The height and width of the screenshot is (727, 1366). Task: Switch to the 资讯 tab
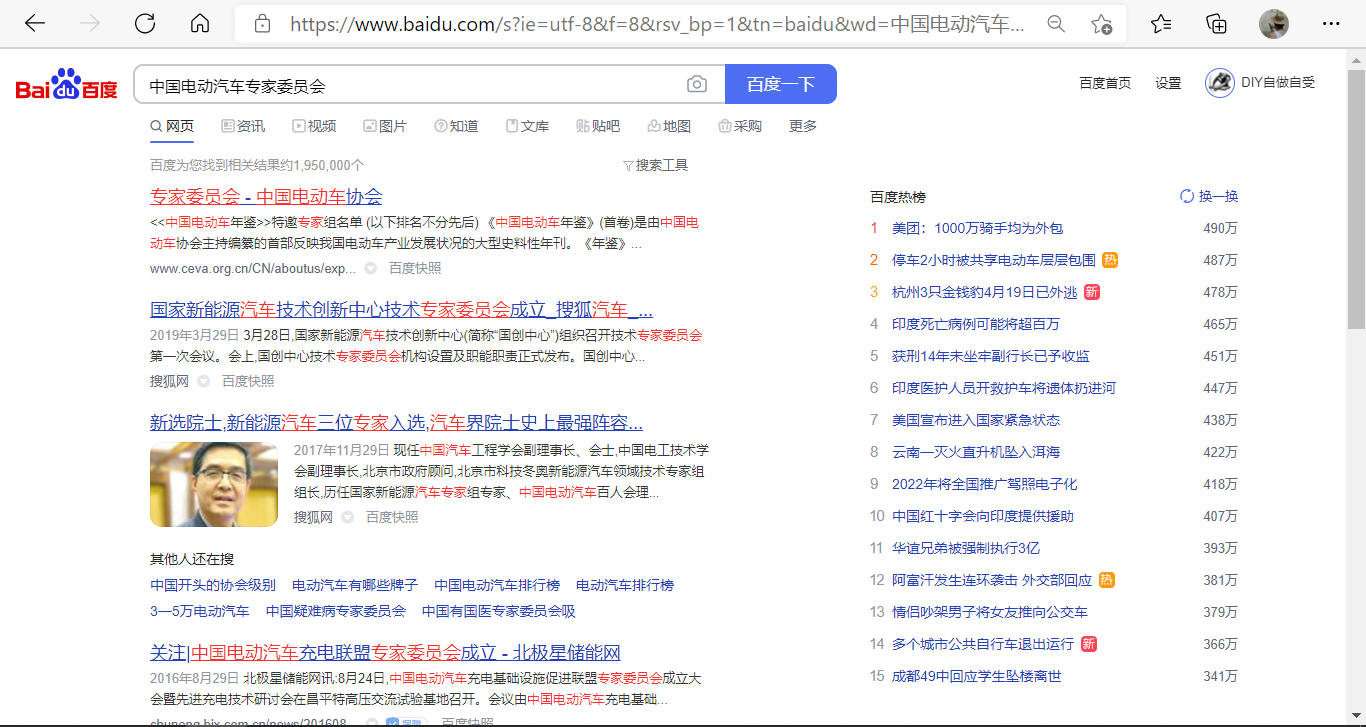[243, 126]
